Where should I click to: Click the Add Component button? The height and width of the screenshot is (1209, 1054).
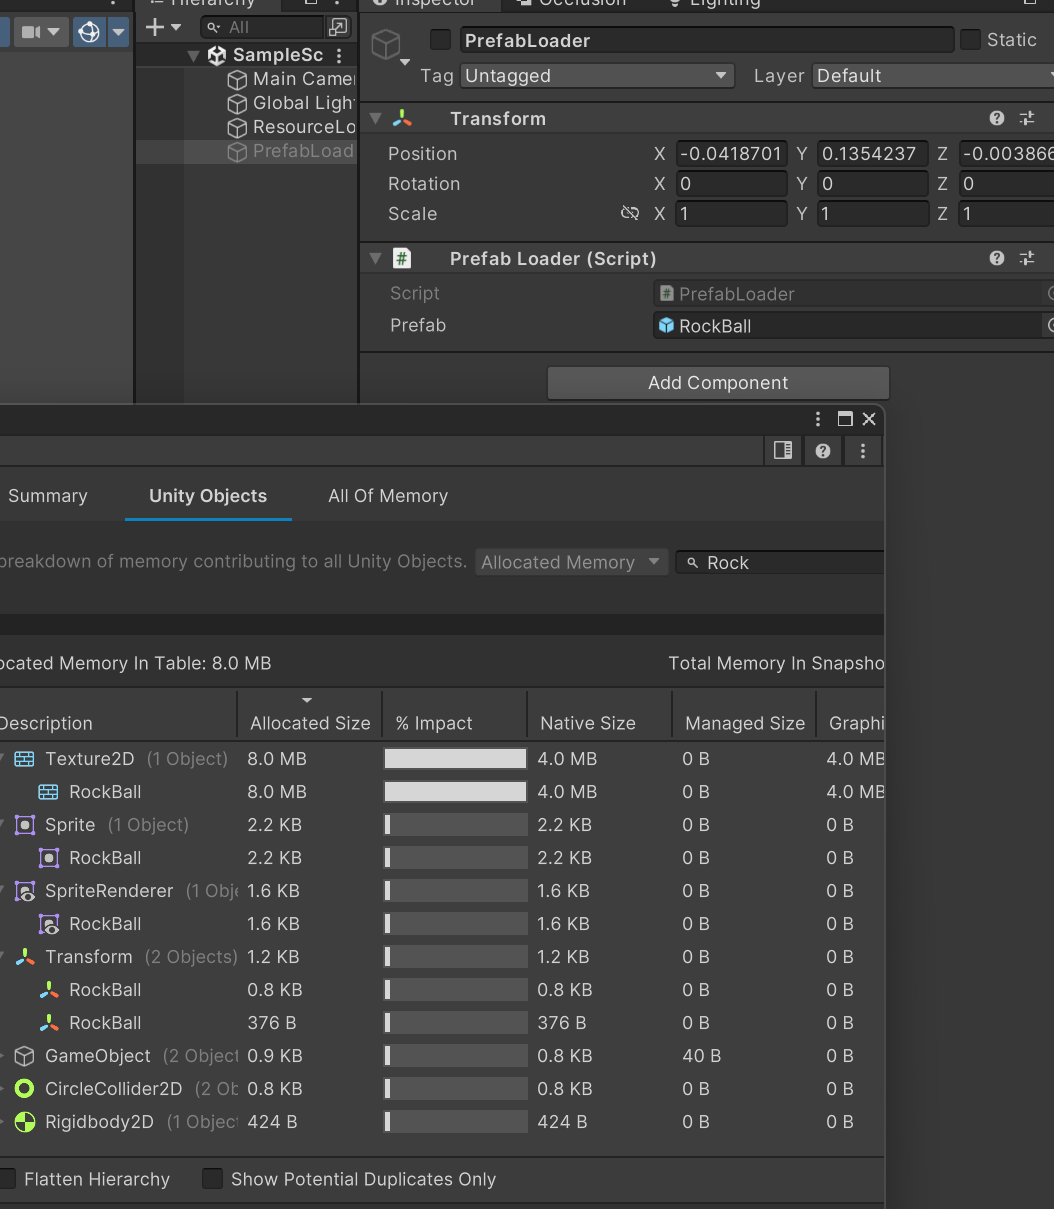click(718, 383)
